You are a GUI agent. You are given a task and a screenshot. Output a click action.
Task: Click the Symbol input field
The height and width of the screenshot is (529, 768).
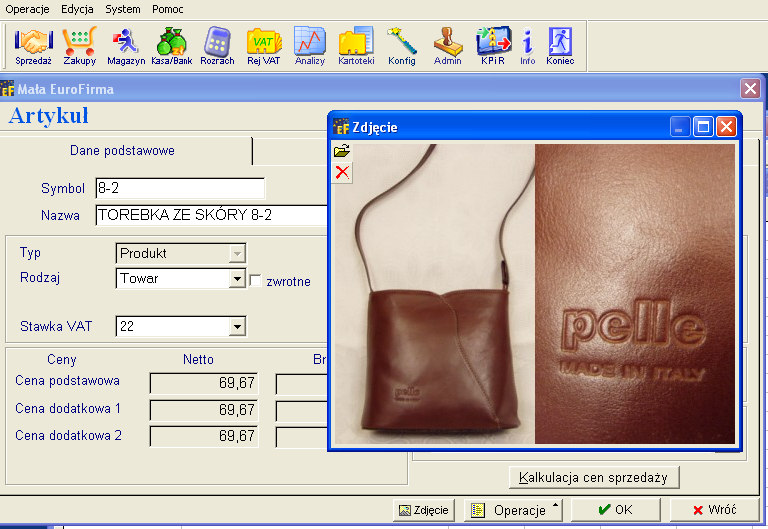pyautogui.click(x=180, y=188)
